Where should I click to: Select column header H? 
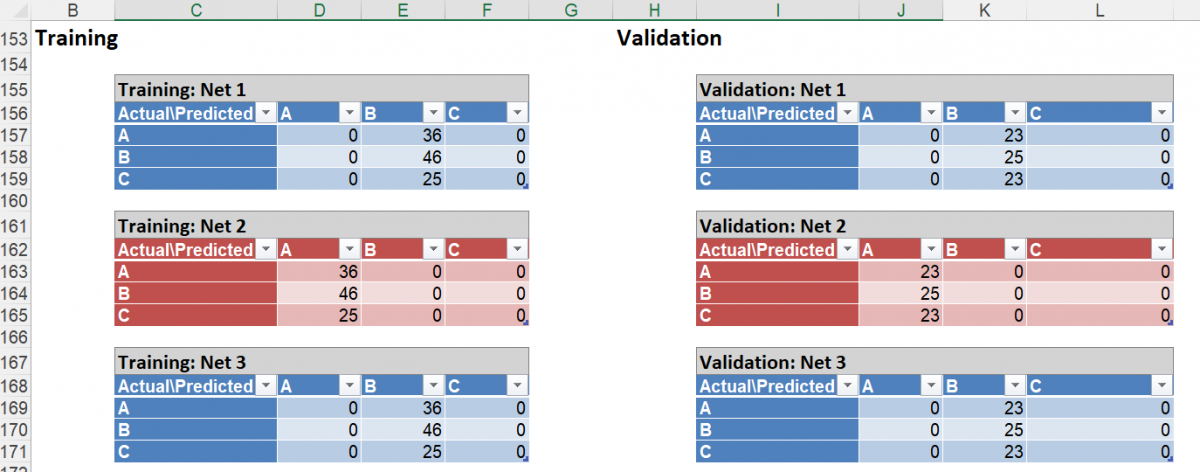[654, 10]
